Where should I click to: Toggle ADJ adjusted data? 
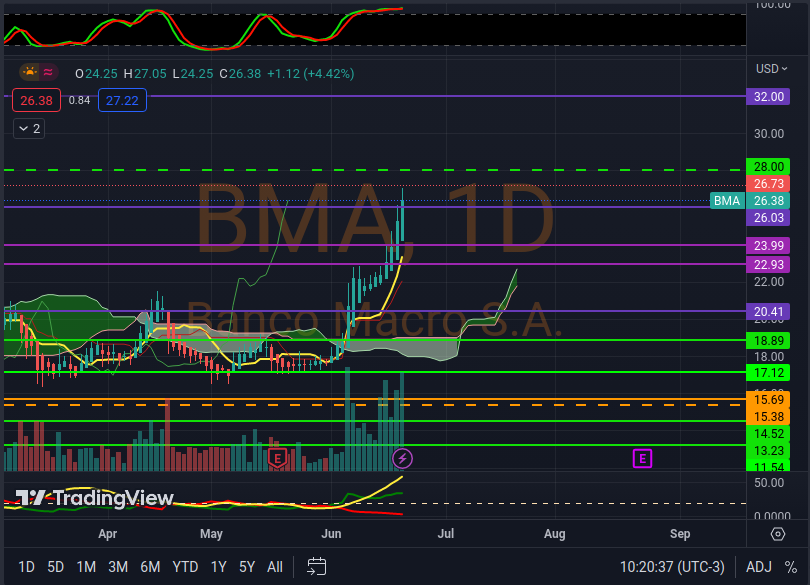pyautogui.click(x=759, y=567)
